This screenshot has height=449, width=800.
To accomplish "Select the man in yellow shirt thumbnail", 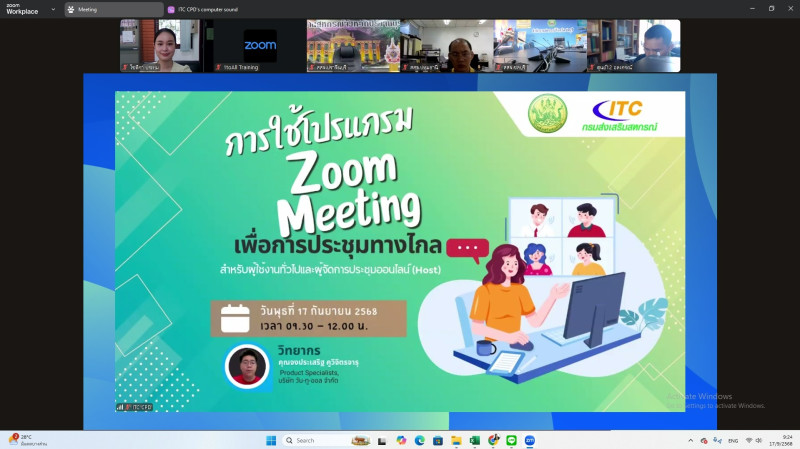I will click(x=446, y=45).
